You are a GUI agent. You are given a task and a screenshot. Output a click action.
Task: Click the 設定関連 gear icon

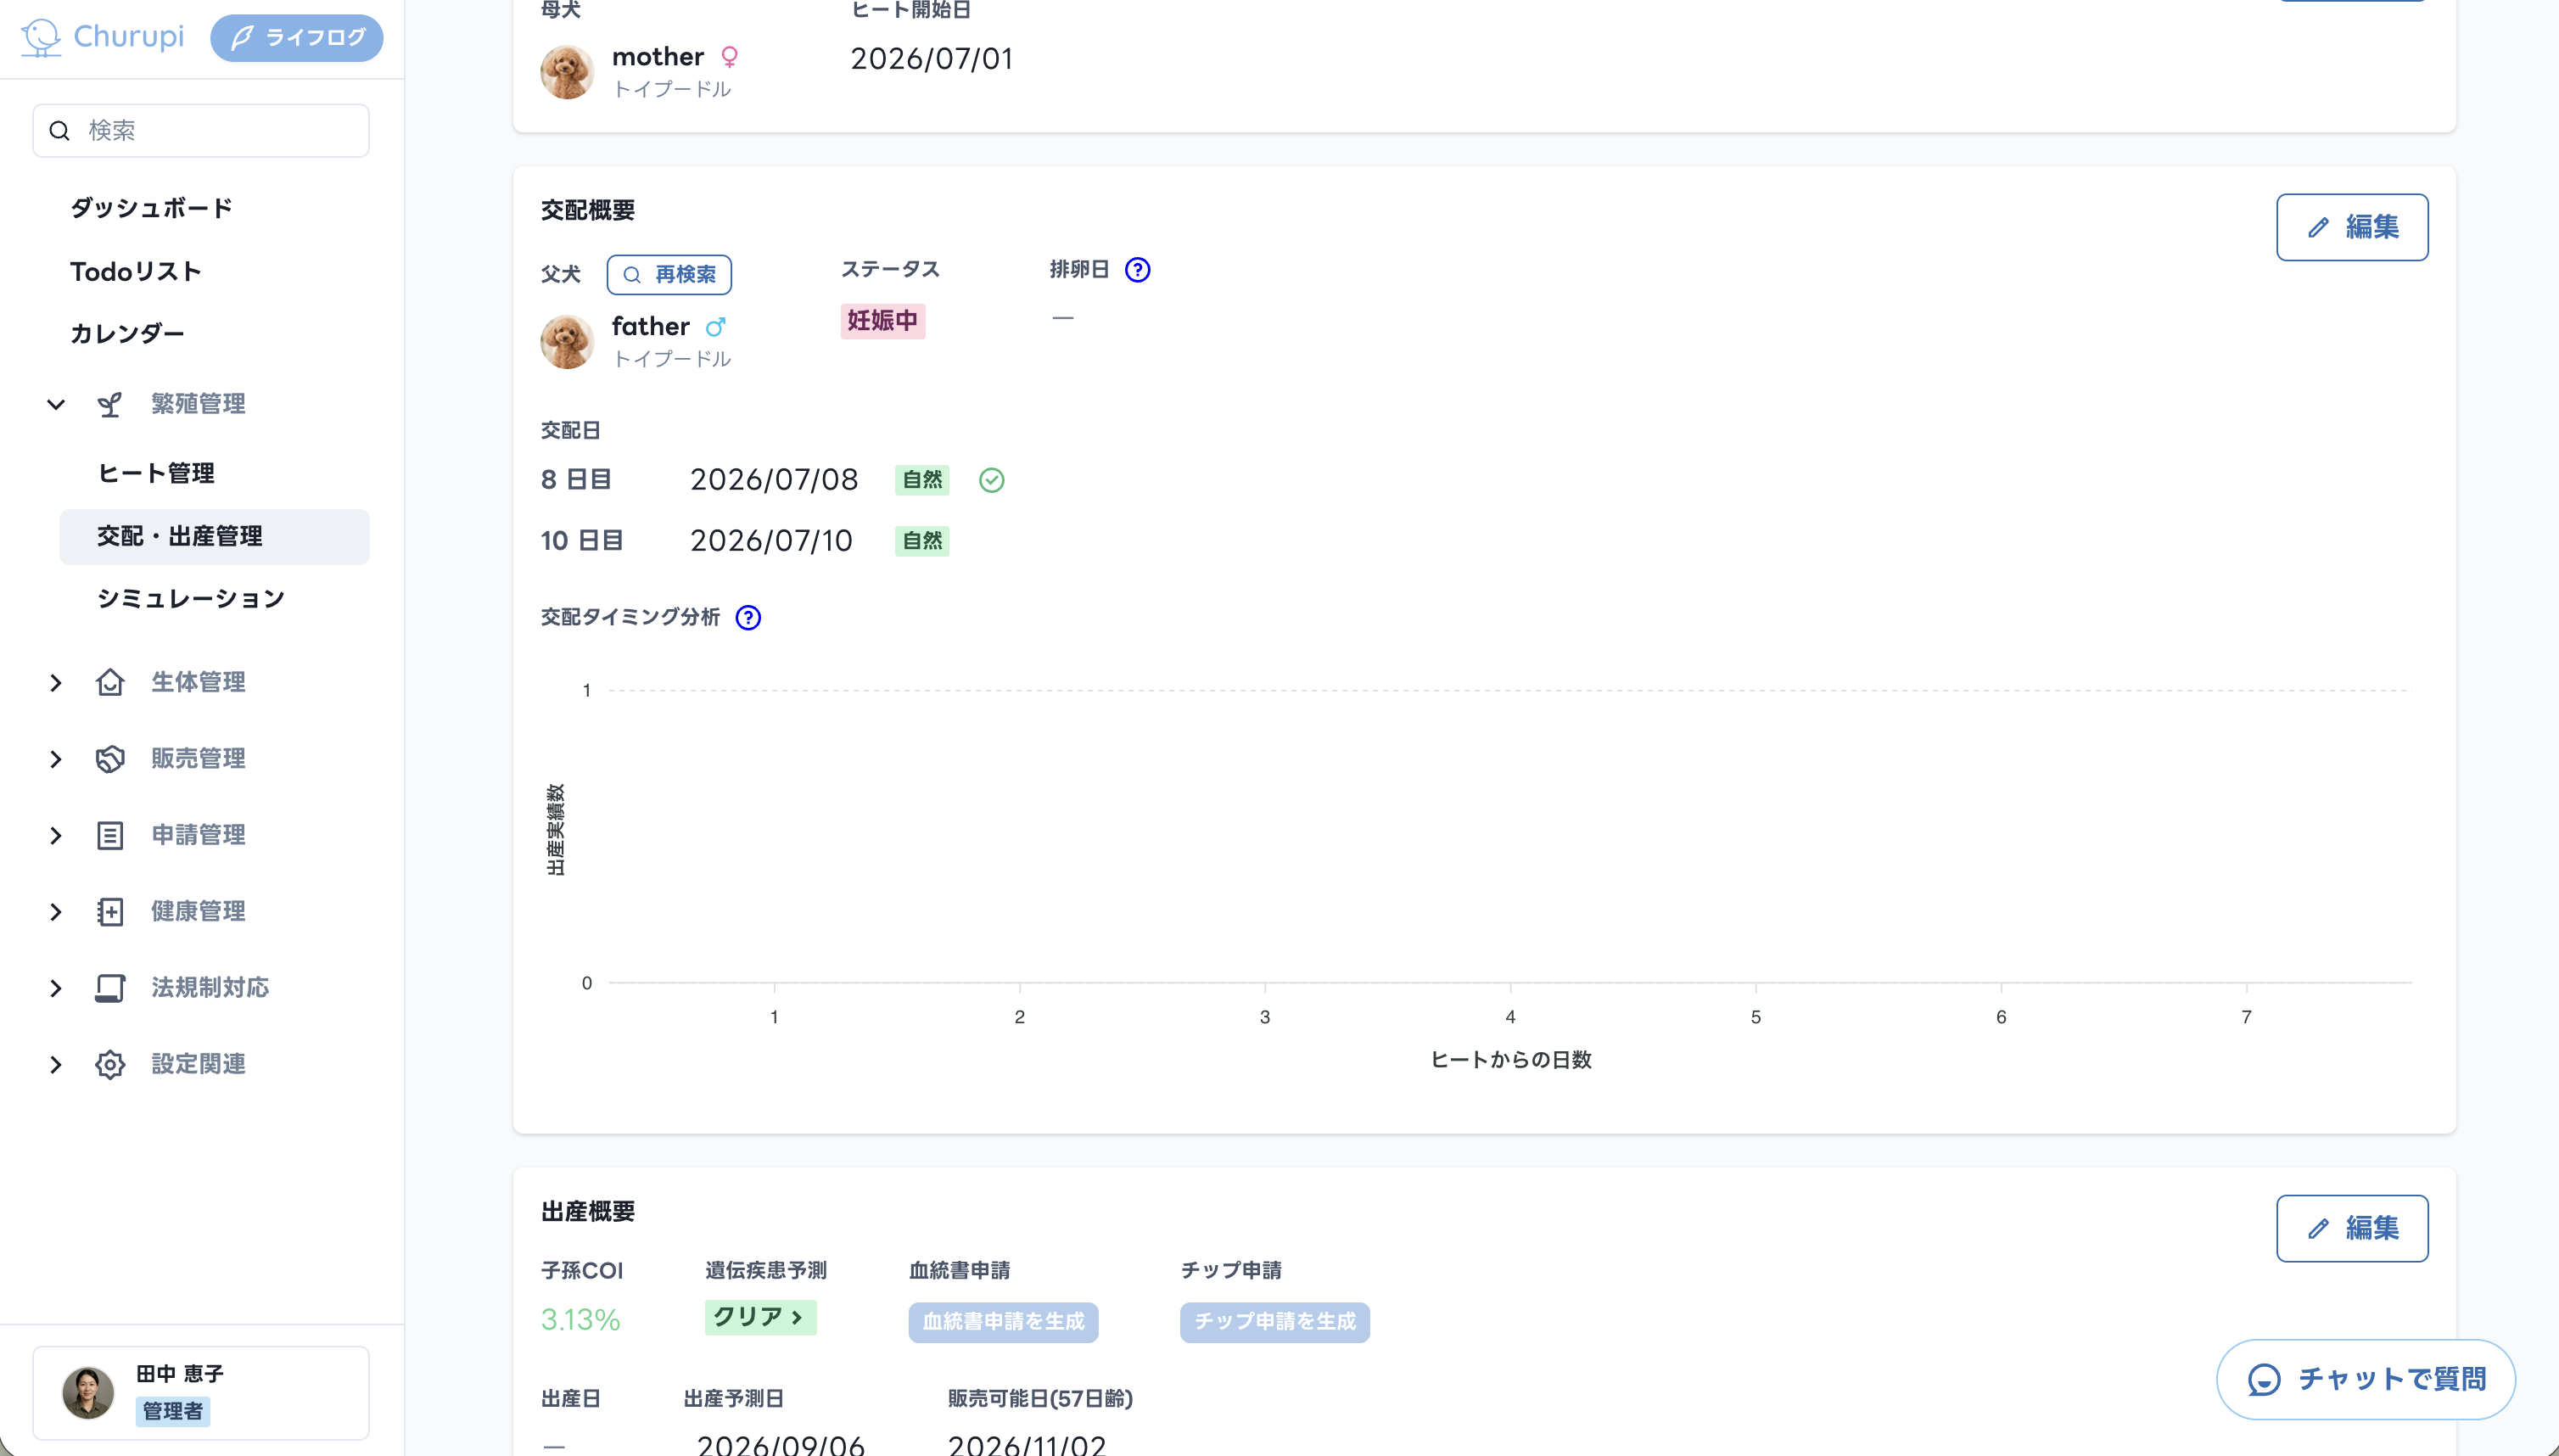tap(110, 1064)
